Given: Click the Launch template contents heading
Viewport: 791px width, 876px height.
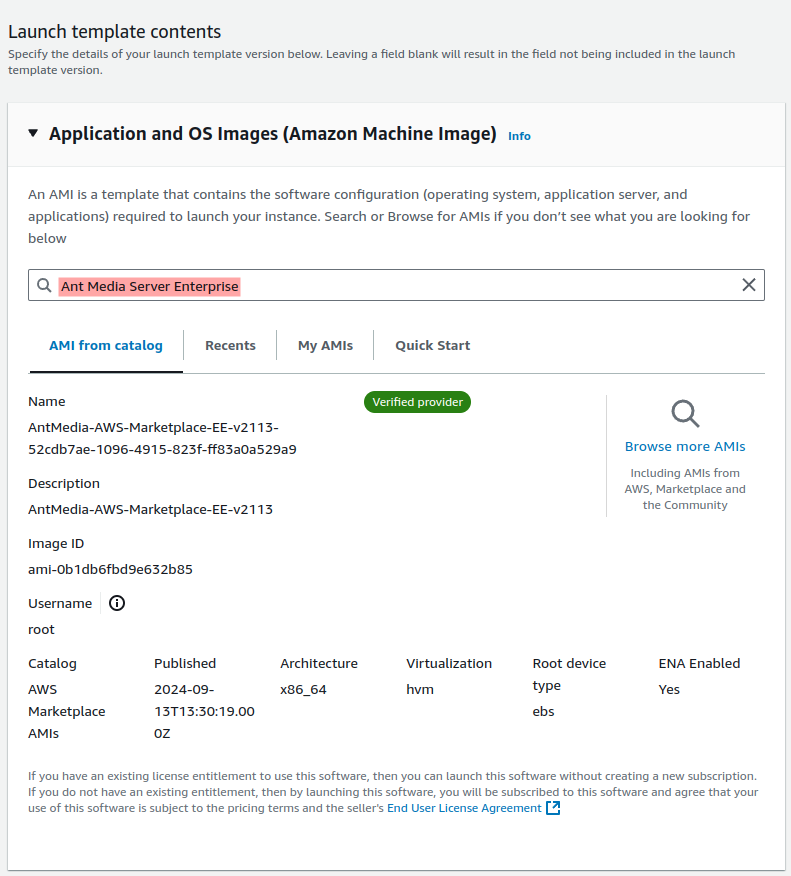Looking at the screenshot, I should point(115,32).
